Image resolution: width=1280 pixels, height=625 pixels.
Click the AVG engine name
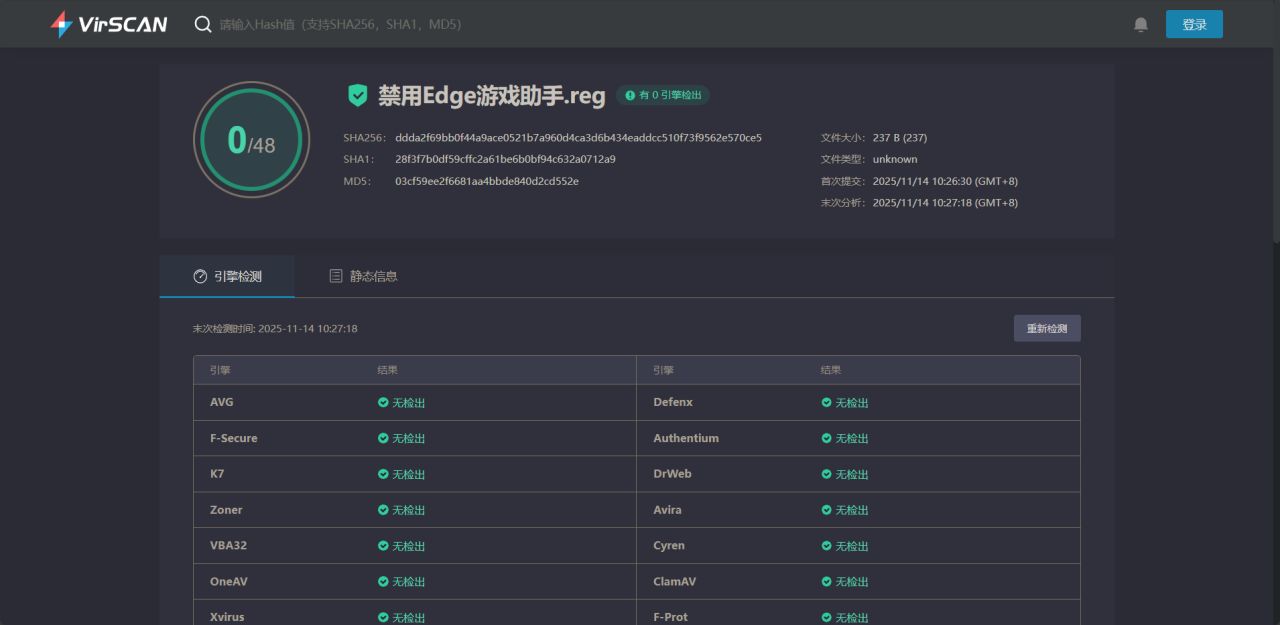click(222, 402)
